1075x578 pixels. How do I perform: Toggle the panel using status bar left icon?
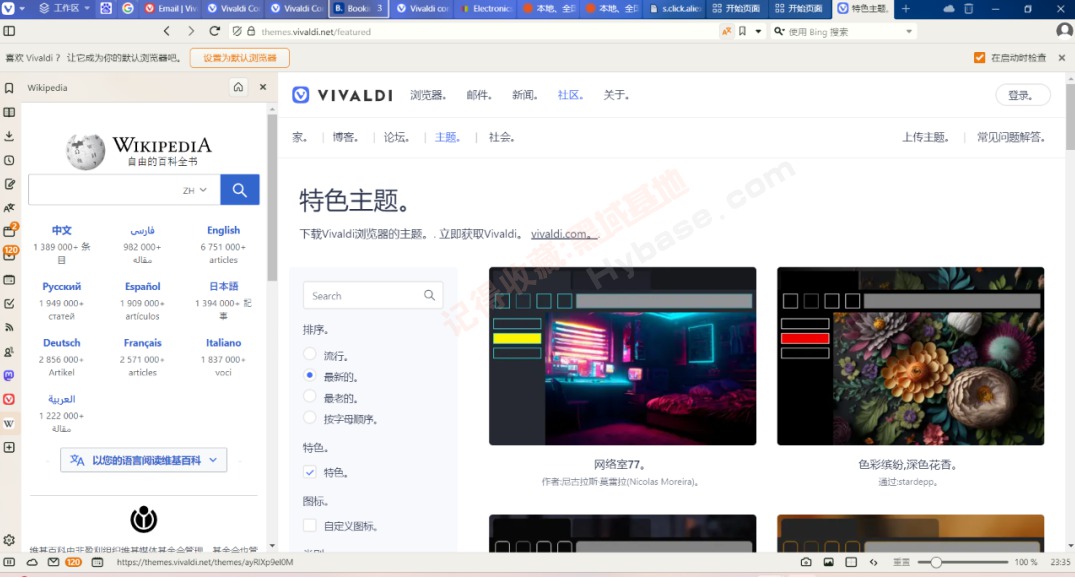click(9, 562)
